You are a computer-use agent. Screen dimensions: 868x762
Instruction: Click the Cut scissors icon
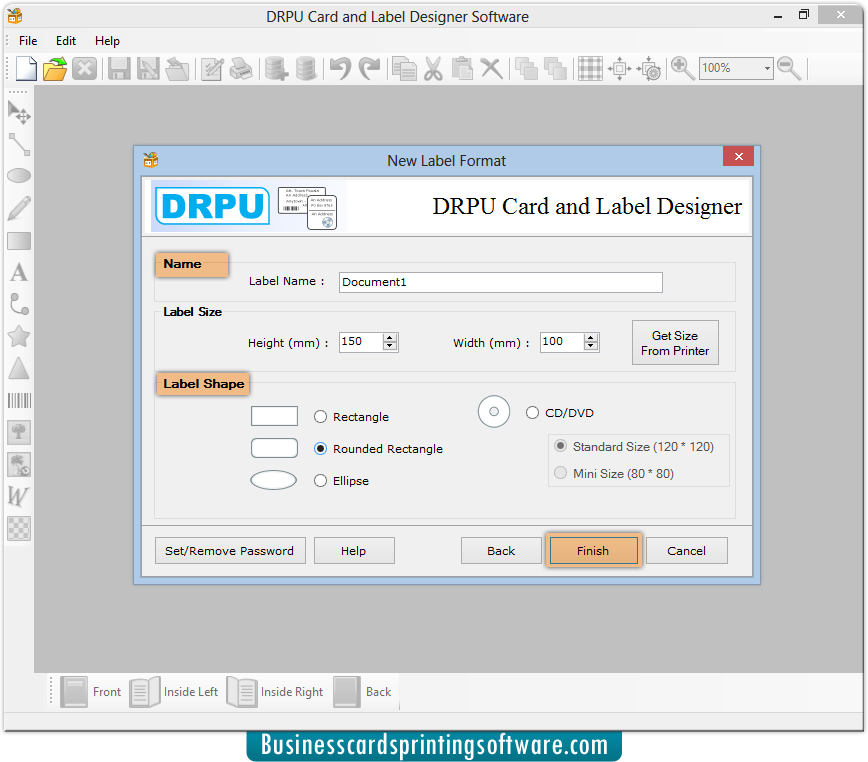click(433, 69)
